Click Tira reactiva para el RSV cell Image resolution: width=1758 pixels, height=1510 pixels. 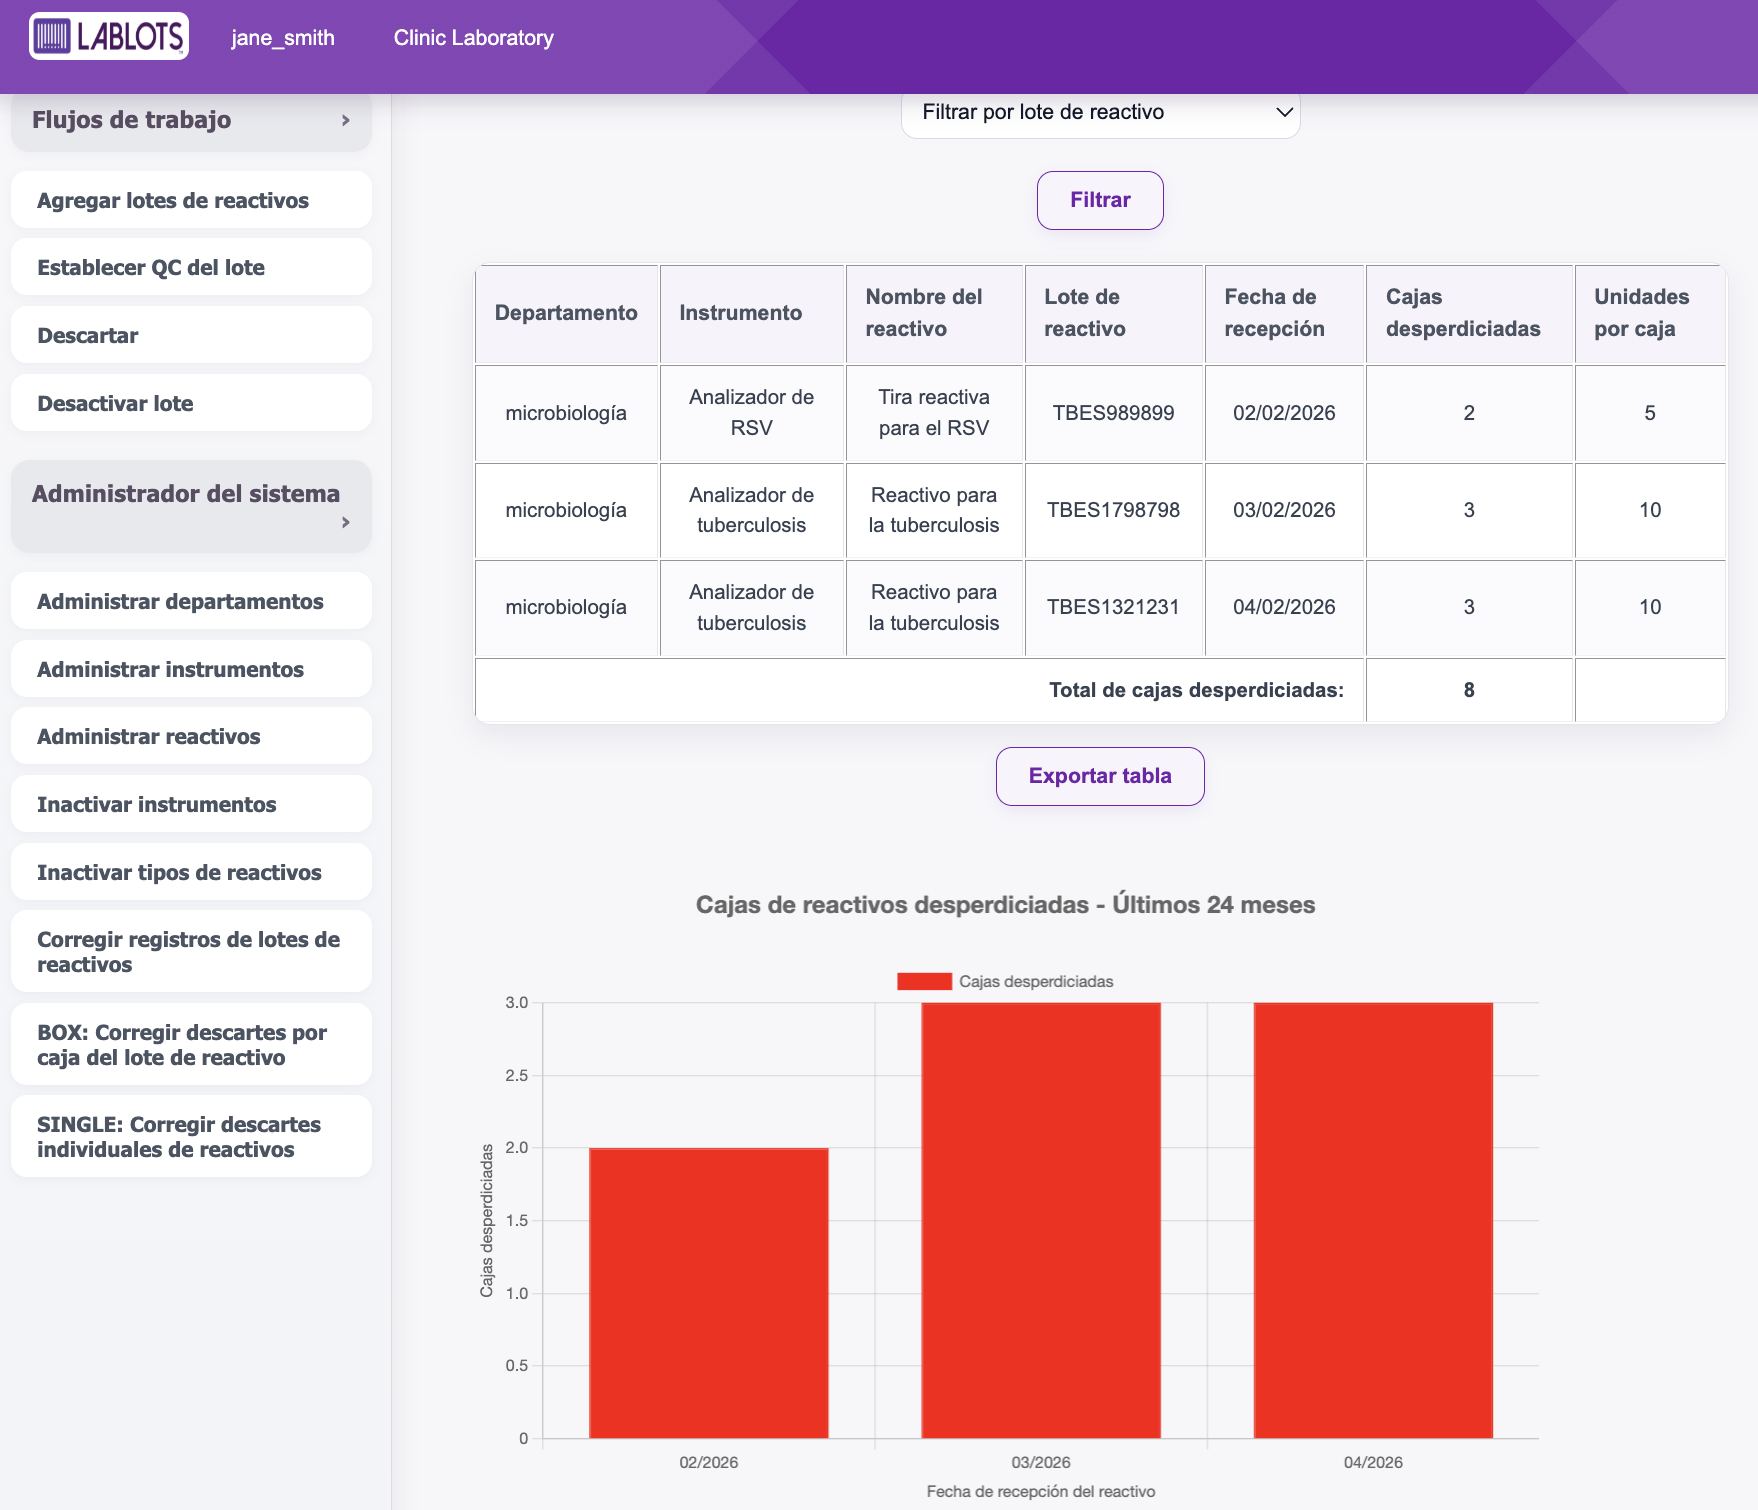(x=934, y=413)
